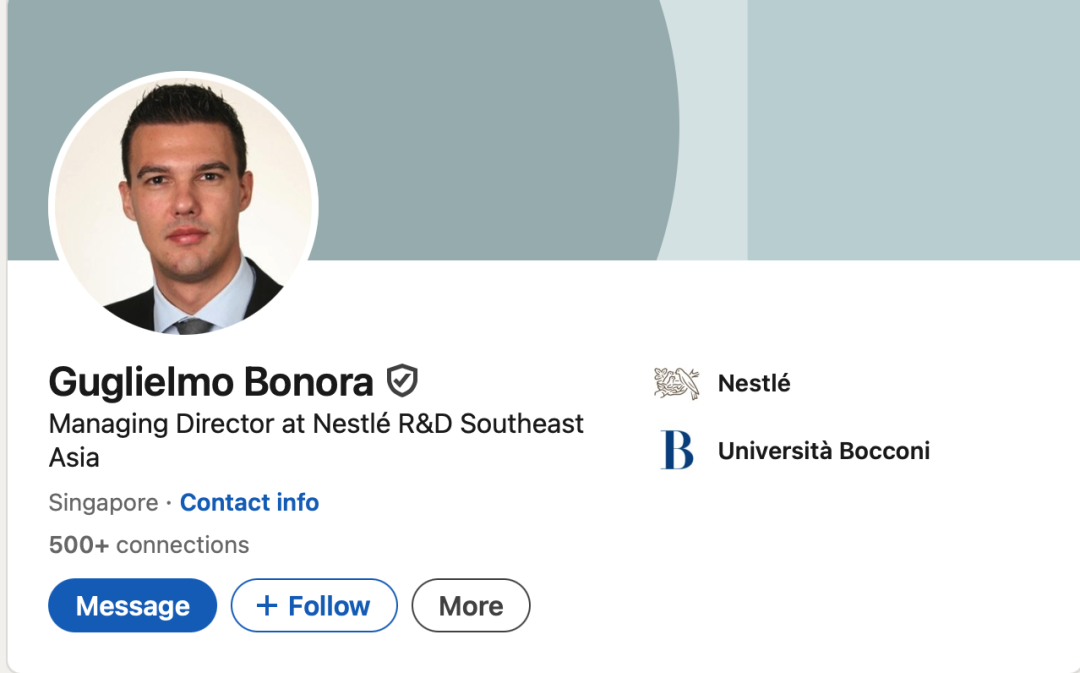Click the bold '500+' connections count
1080x673 pixels.
78,545
